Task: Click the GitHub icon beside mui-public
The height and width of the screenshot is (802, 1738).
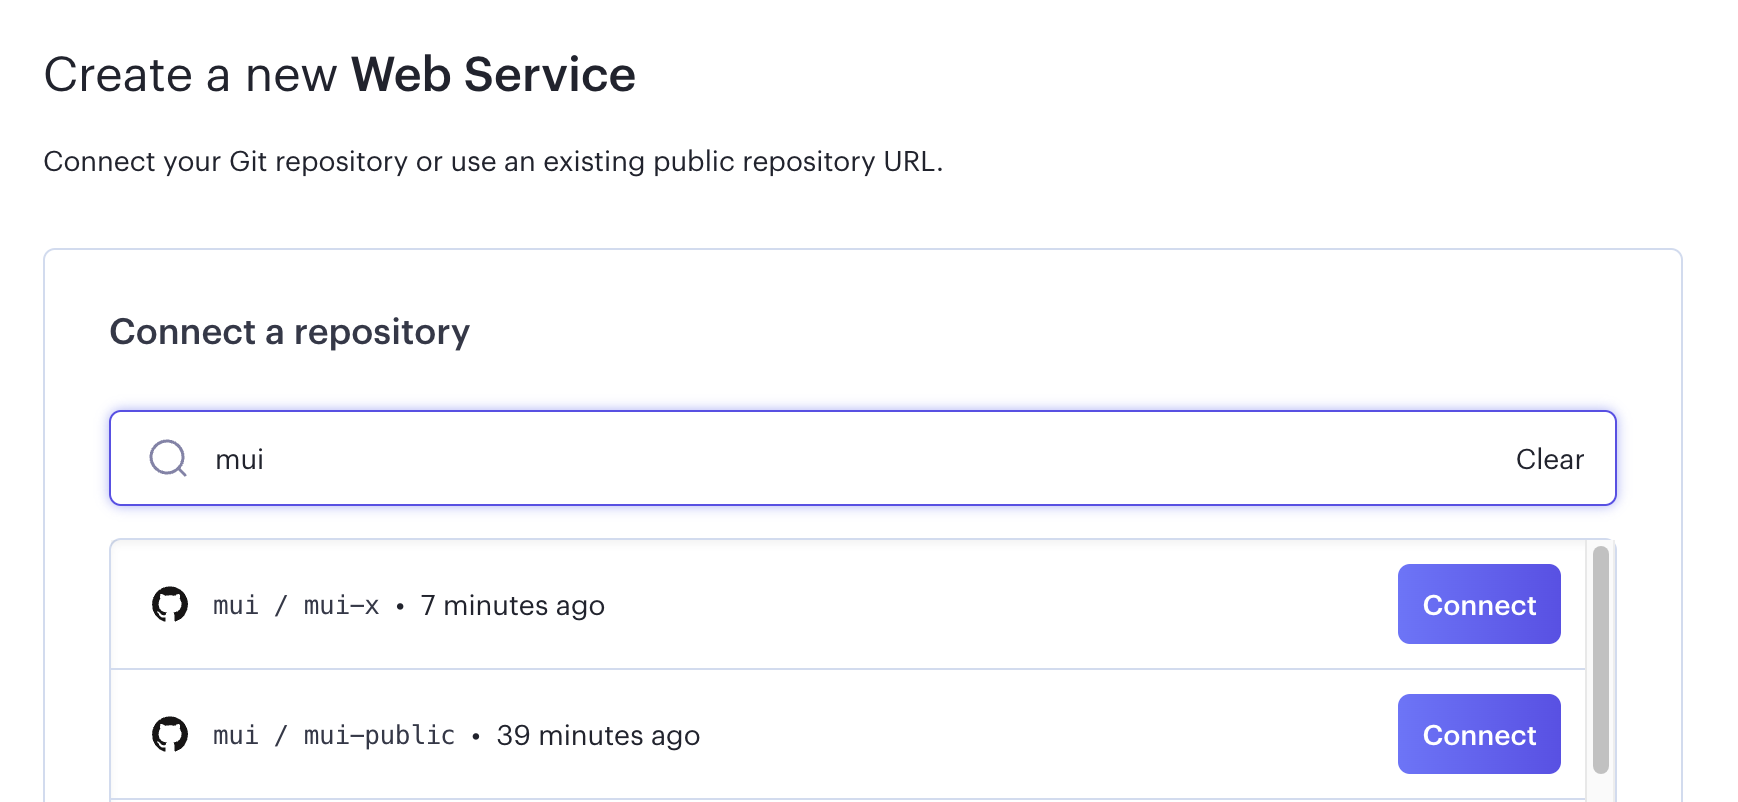Action: click(x=170, y=734)
